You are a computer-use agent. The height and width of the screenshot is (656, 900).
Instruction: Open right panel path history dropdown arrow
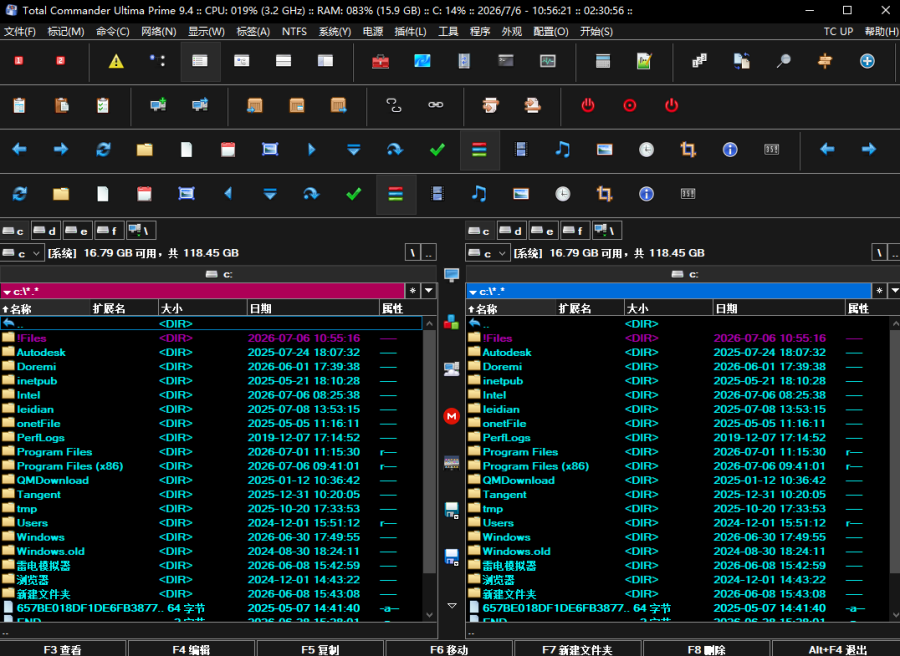pyautogui.click(x=894, y=291)
